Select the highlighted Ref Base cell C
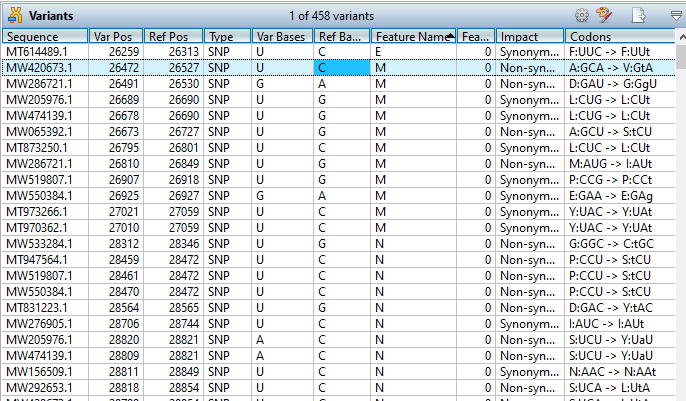Viewport: 686px width, 401px height. click(341, 67)
